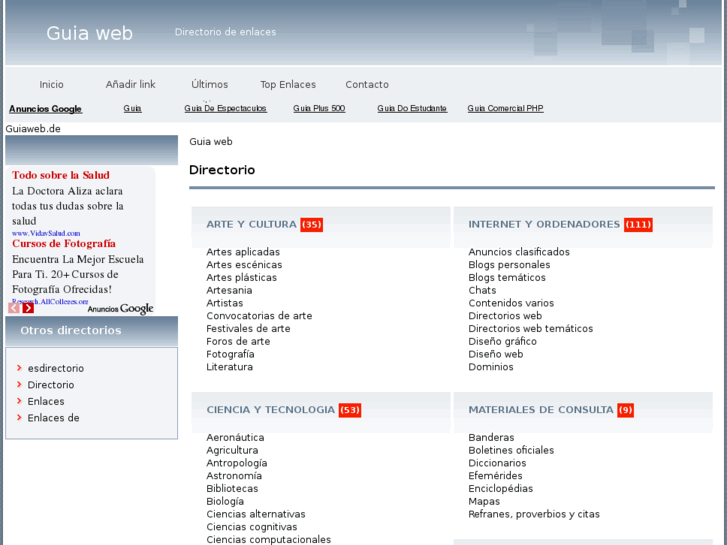Image resolution: width=727 pixels, height=545 pixels.
Task: Open the Biología subcategory
Action: 225,501
